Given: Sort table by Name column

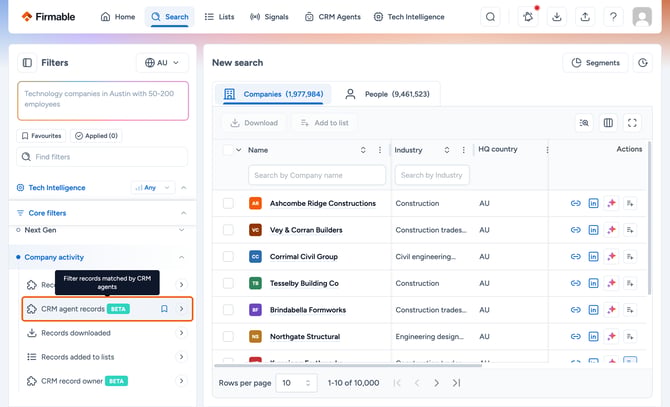Looking at the screenshot, I should point(363,150).
